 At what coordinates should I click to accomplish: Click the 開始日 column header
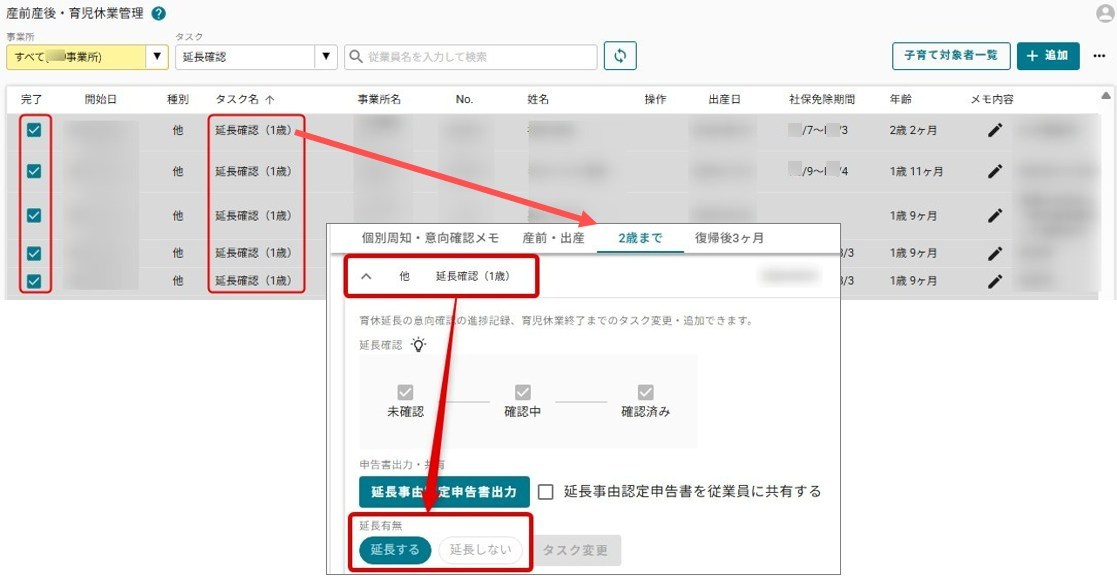[100, 100]
